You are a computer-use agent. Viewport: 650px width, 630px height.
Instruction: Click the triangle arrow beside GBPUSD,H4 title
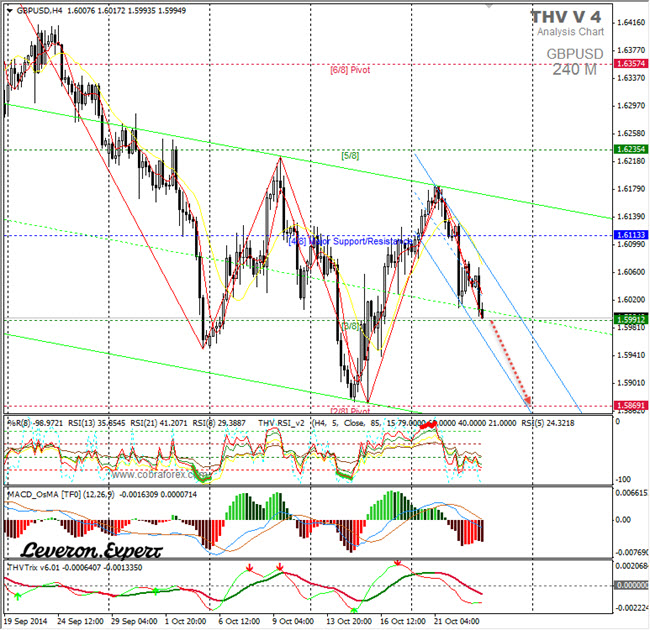point(10,11)
